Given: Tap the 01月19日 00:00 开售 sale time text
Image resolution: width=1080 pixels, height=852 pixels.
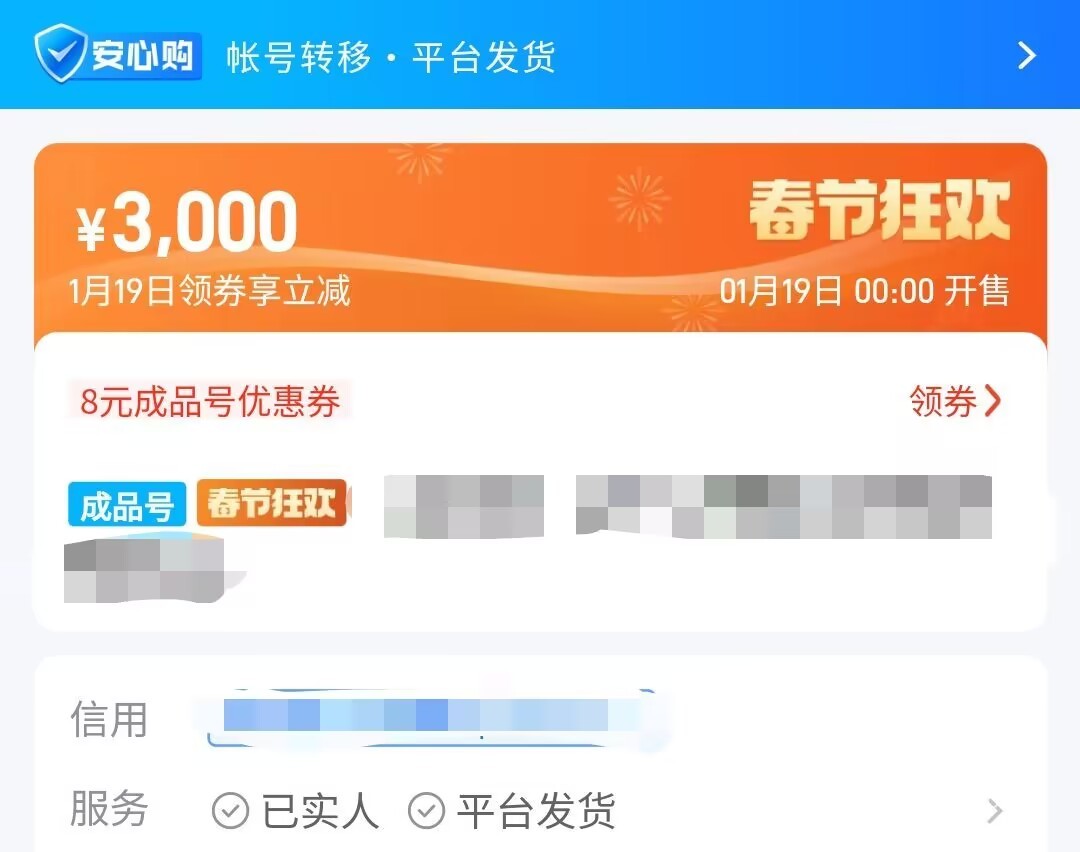Looking at the screenshot, I should 864,291.
